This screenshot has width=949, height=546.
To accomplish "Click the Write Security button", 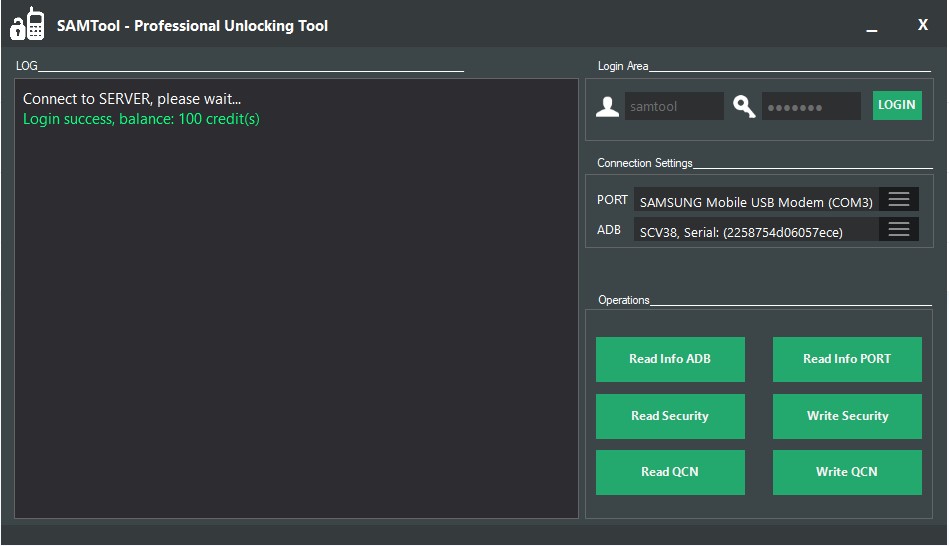I will click(x=847, y=416).
